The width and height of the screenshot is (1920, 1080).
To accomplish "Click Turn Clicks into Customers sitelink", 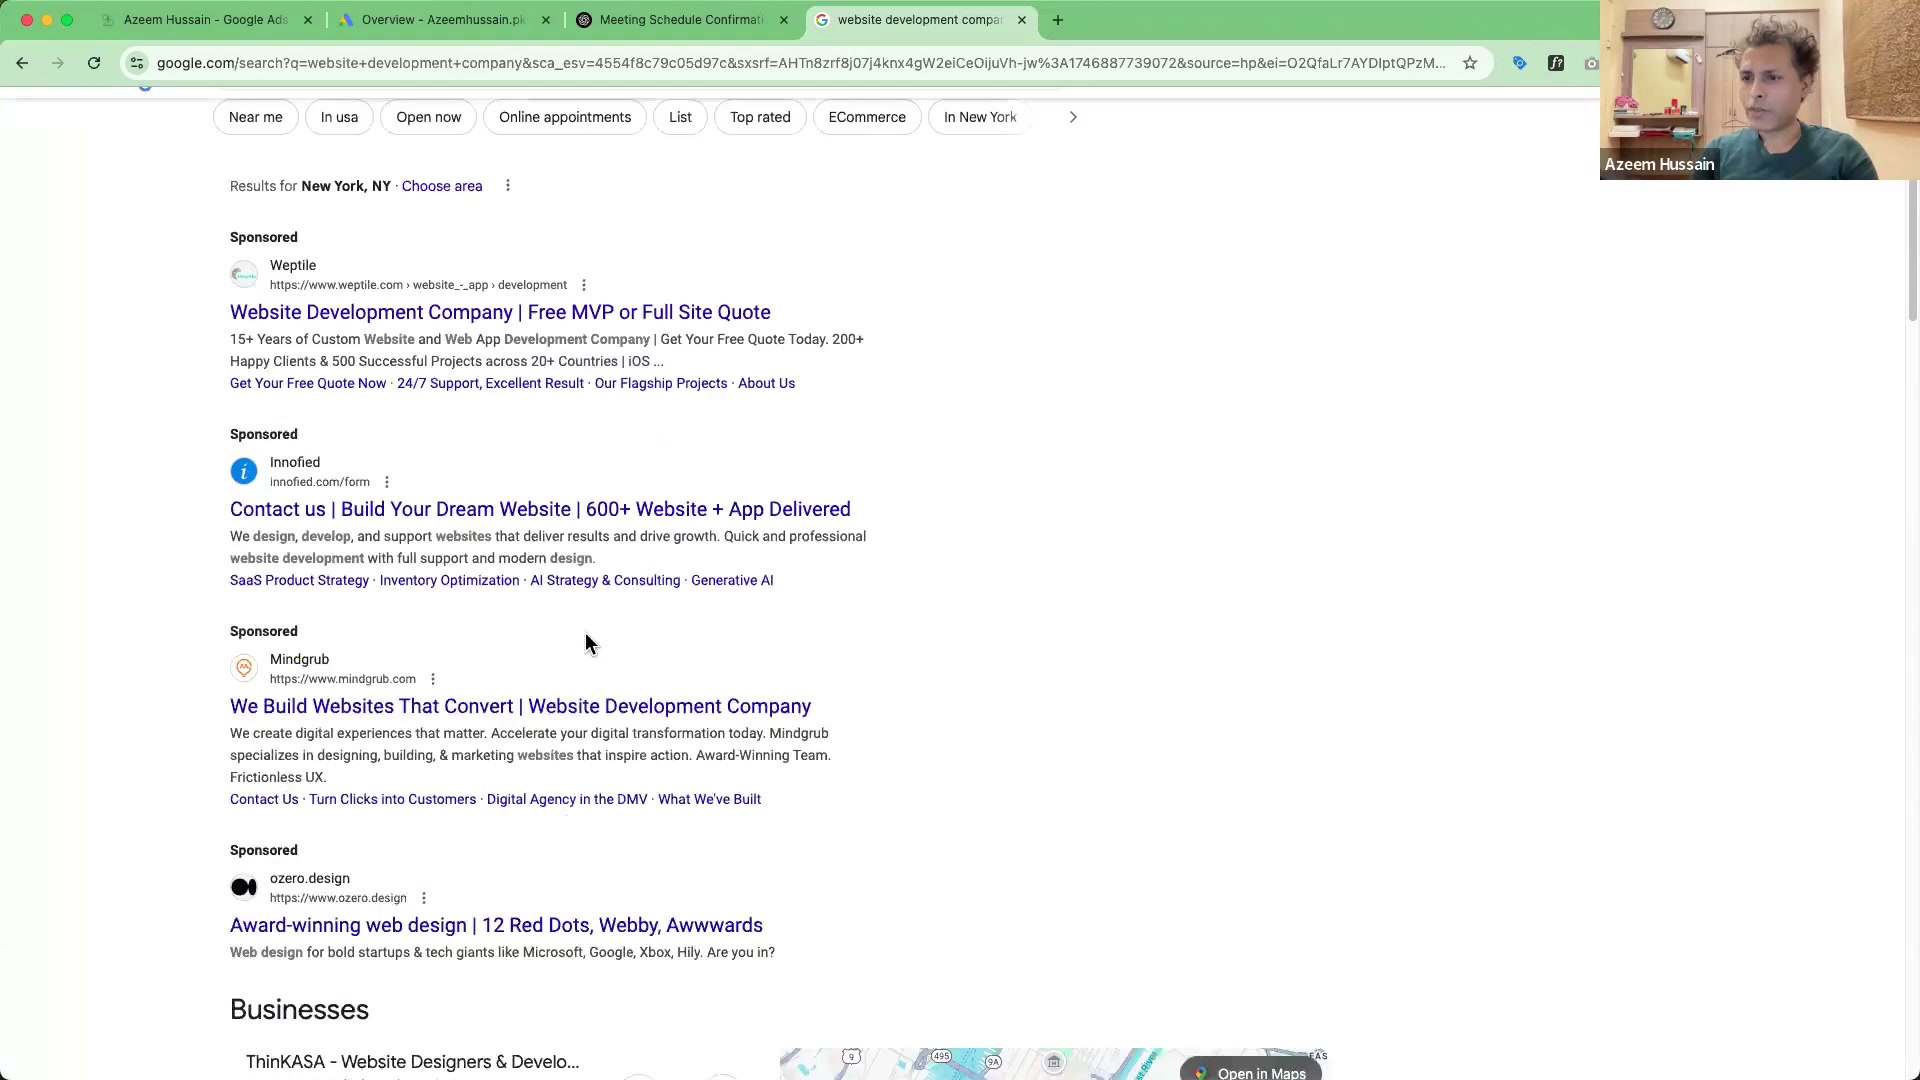I will pos(392,799).
